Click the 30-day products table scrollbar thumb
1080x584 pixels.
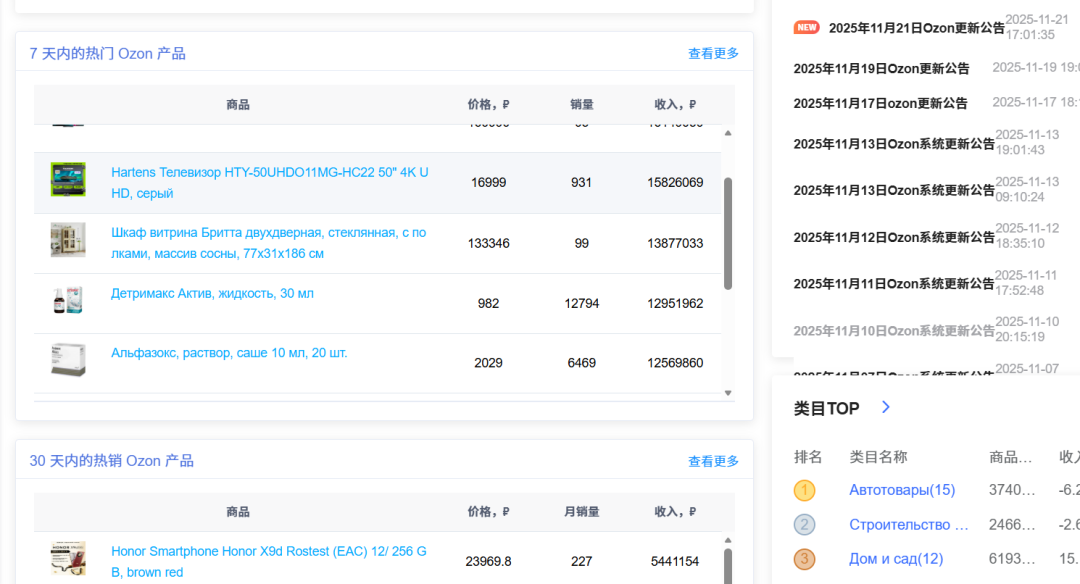pyautogui.click(x=728, y=566)
